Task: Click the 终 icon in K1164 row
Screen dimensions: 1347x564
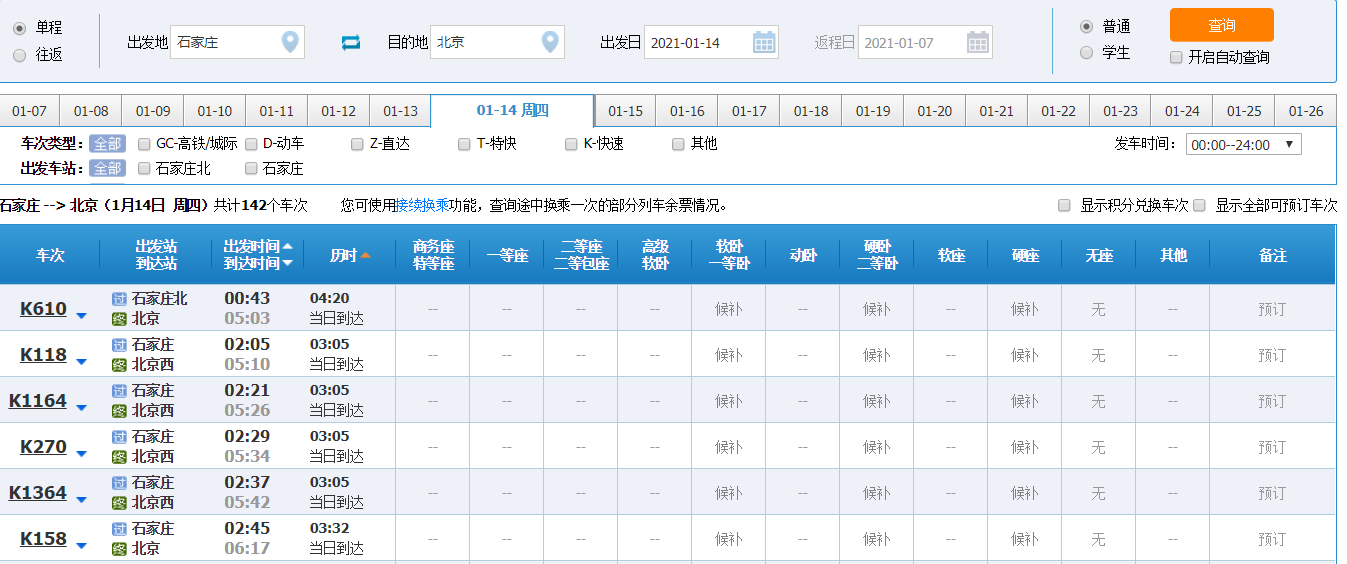Action: point(119,411)
